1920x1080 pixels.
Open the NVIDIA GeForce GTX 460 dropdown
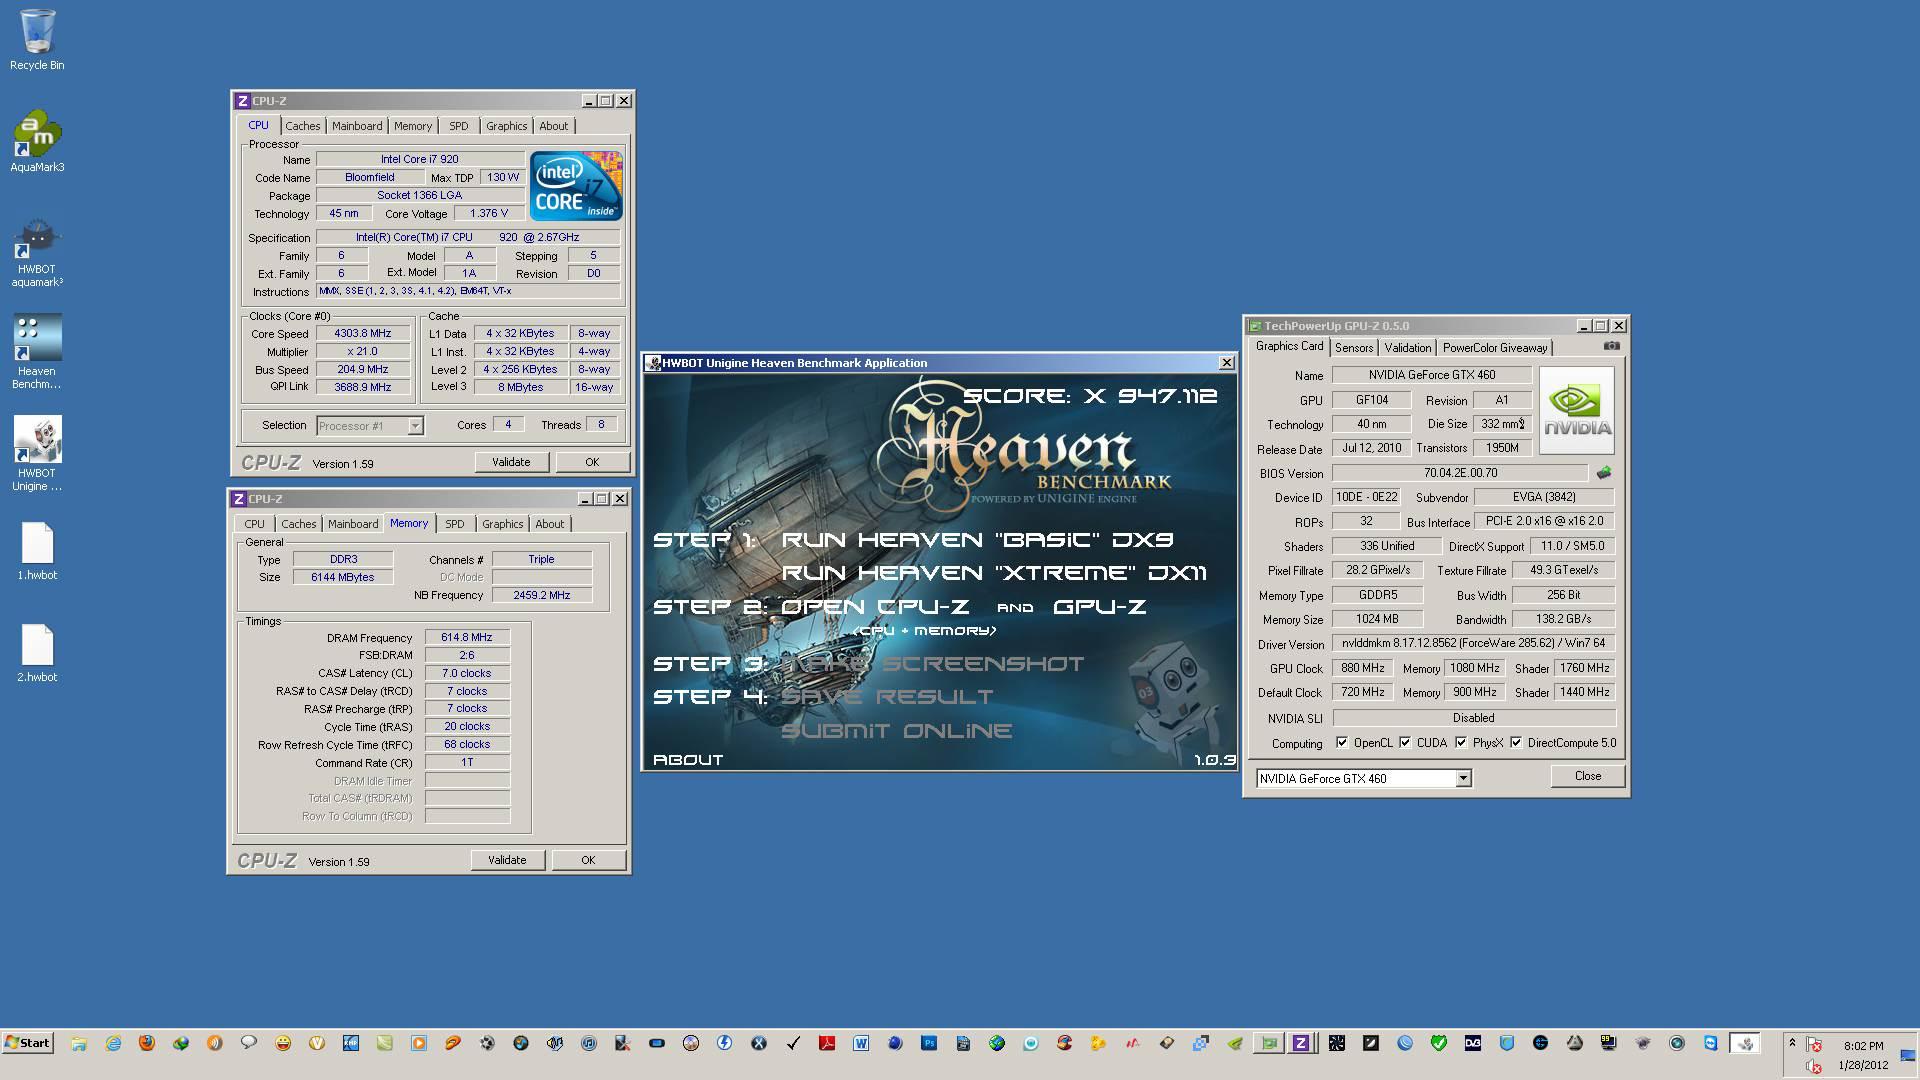point(1463,778)
